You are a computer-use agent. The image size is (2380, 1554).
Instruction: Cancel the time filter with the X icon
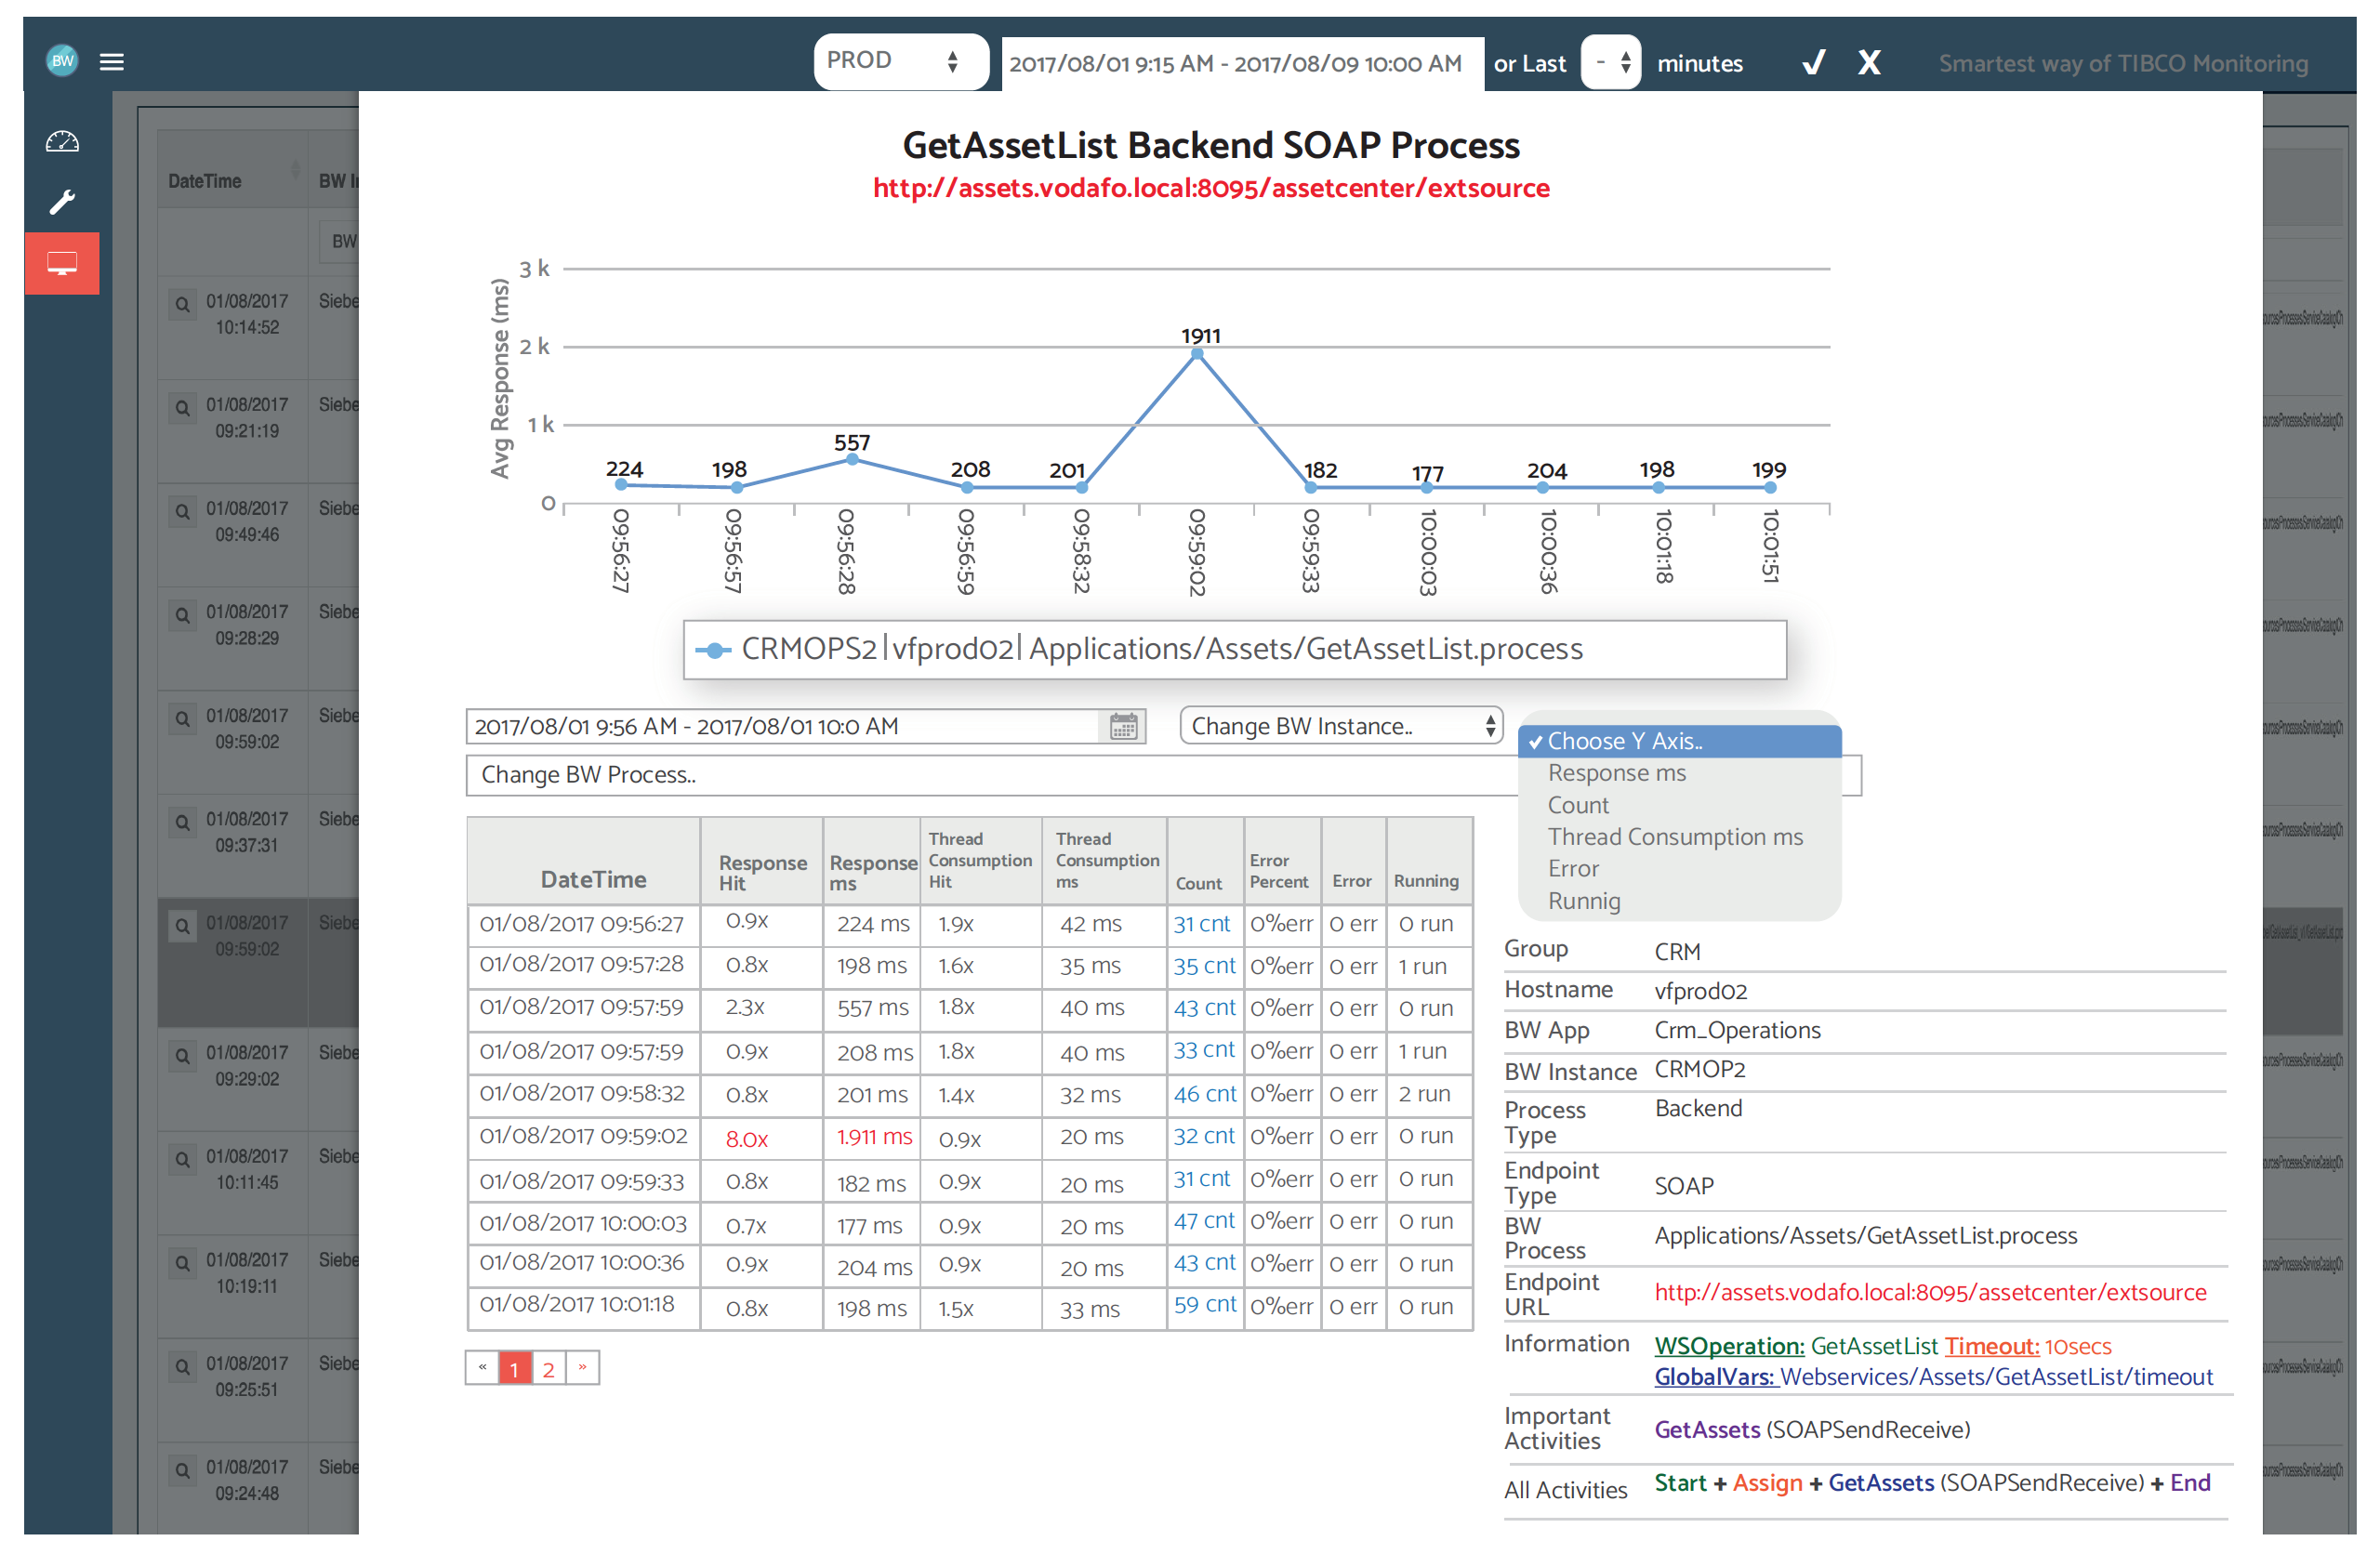pyautogui.click(x=1868, y=62)
